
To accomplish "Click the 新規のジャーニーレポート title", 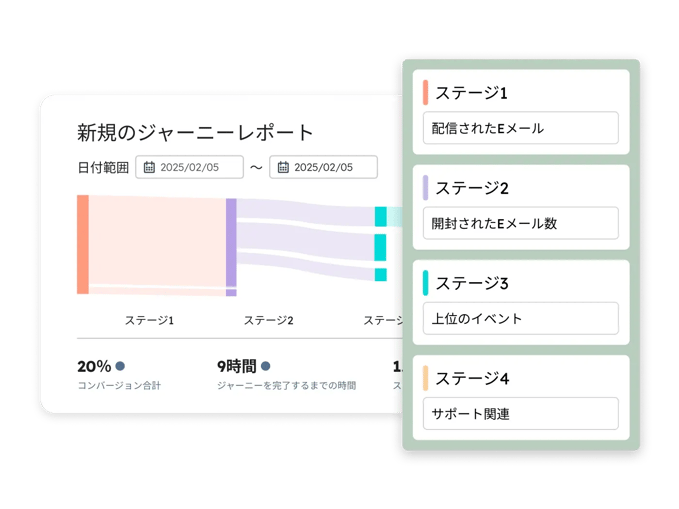I will click(x=195, y=133).
